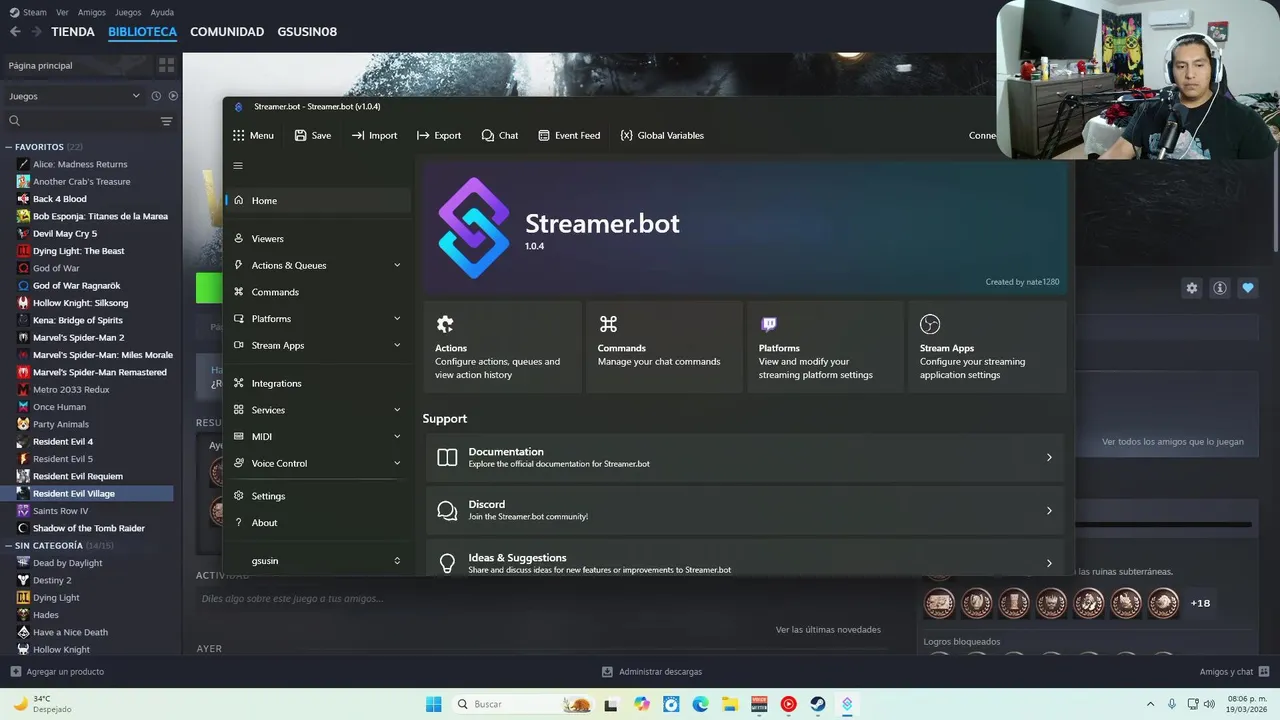Click the game info icon

(1220, 288)
